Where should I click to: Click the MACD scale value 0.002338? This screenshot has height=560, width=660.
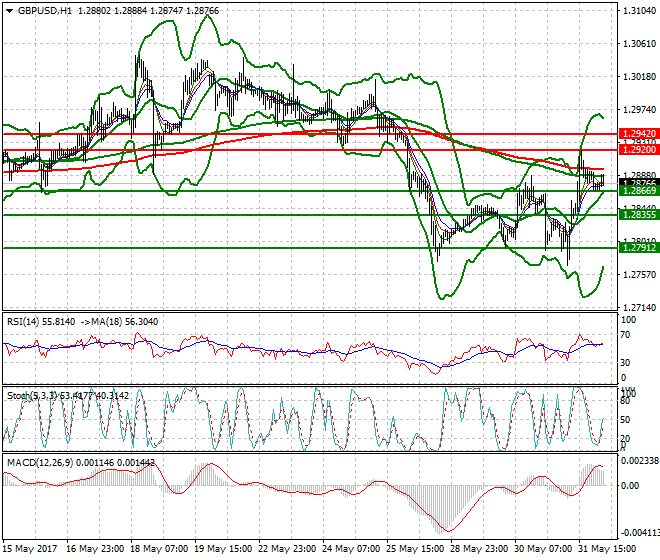click(x=640, y=461)
